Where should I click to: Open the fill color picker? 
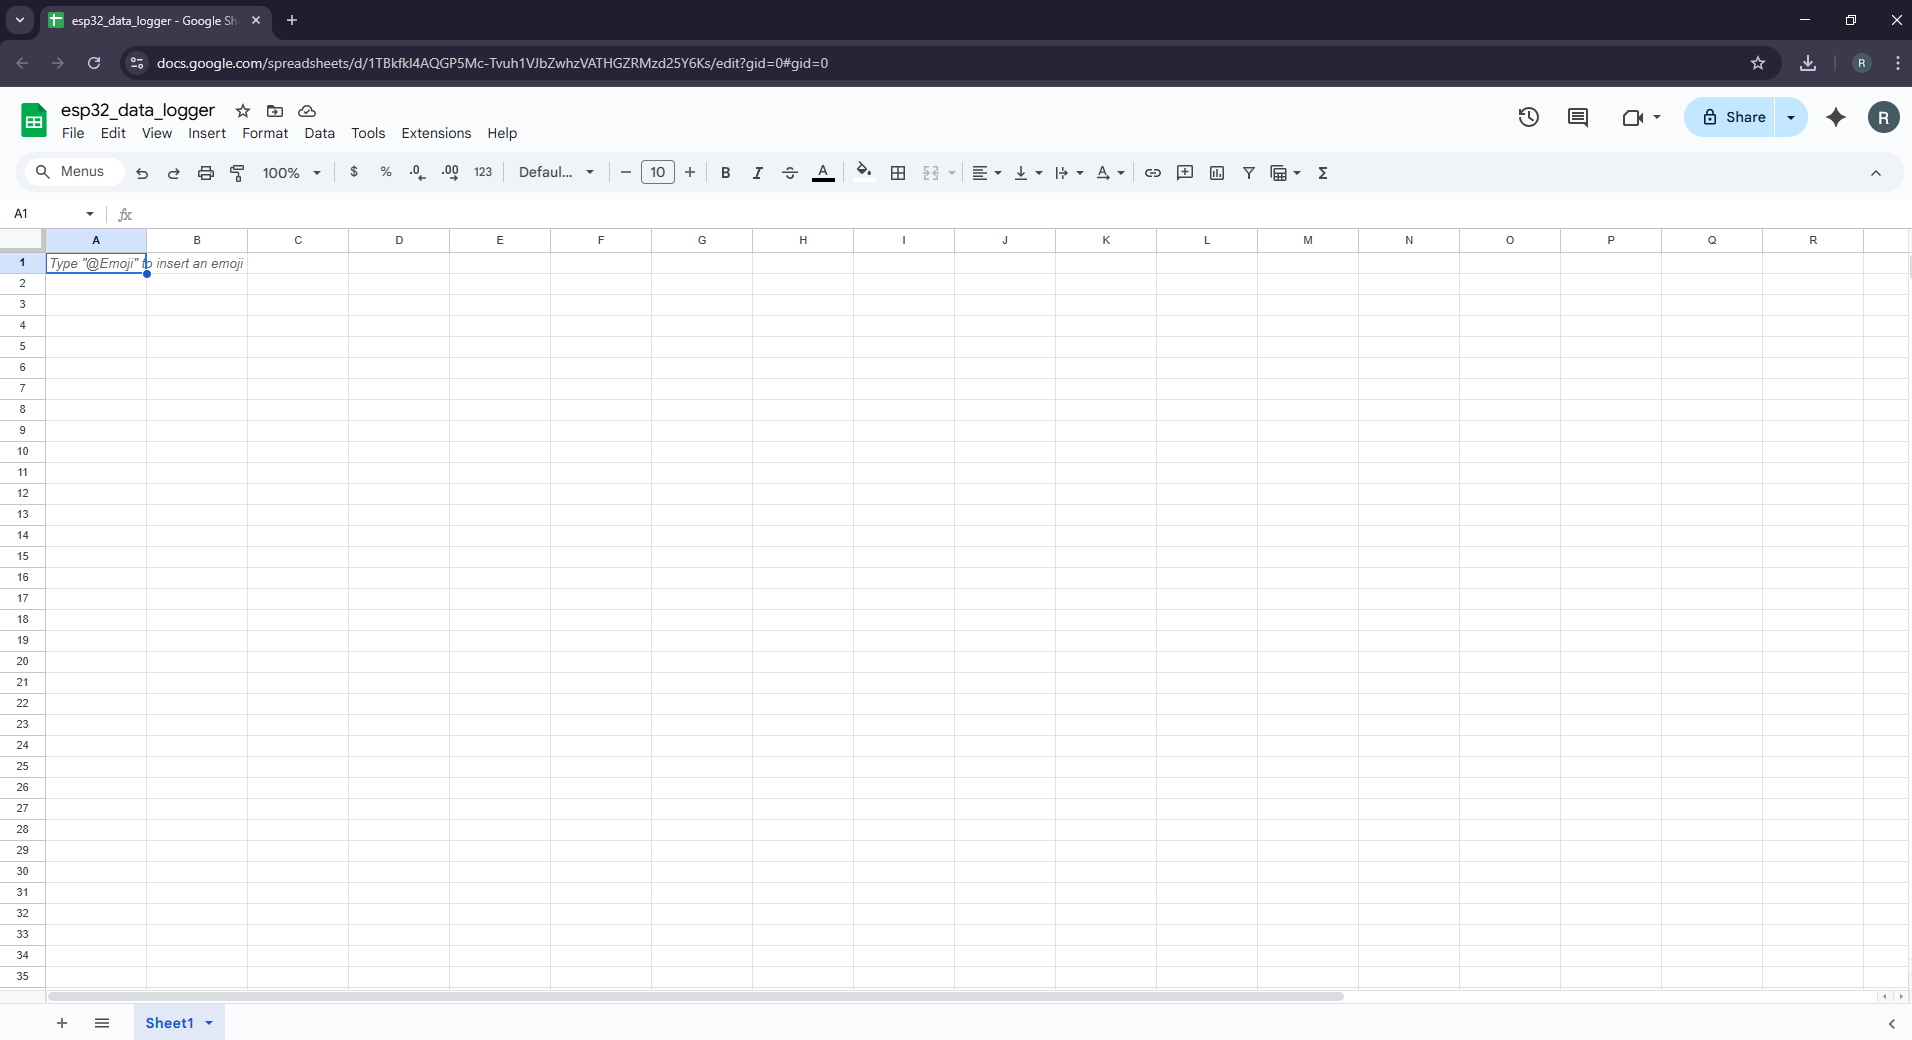[x=864, y=172]
